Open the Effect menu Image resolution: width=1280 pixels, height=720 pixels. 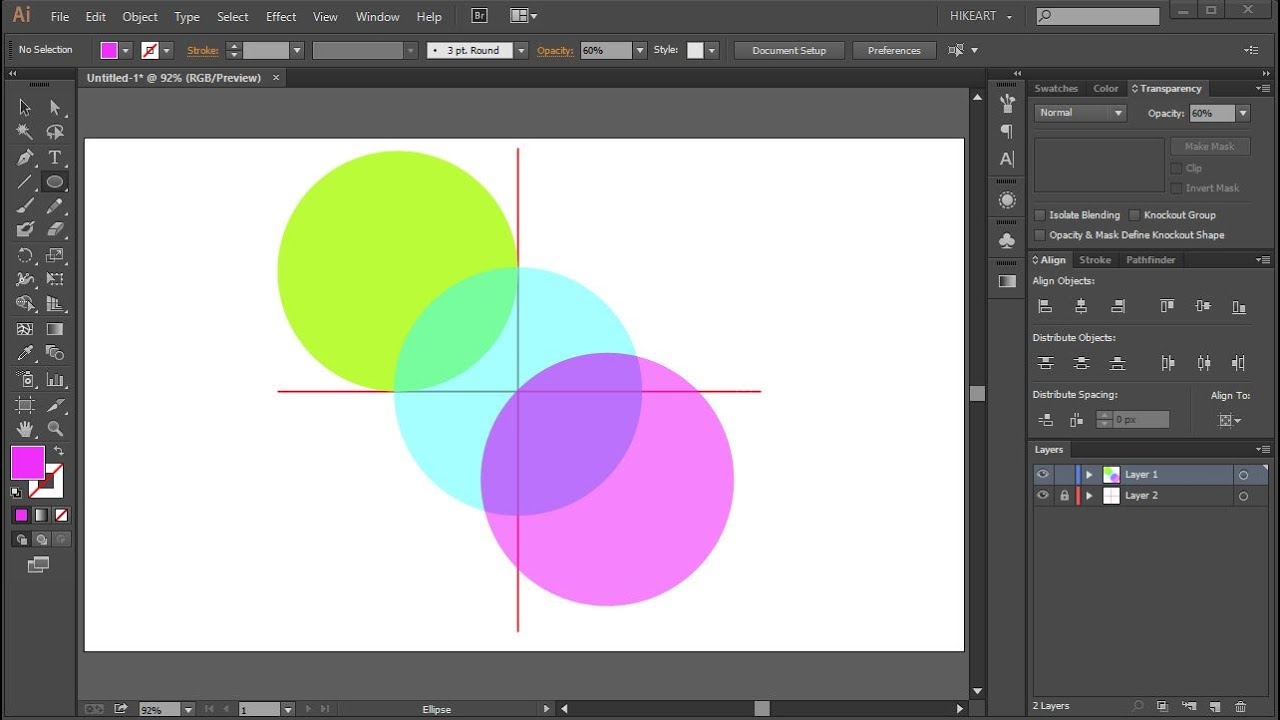[281, 17]
